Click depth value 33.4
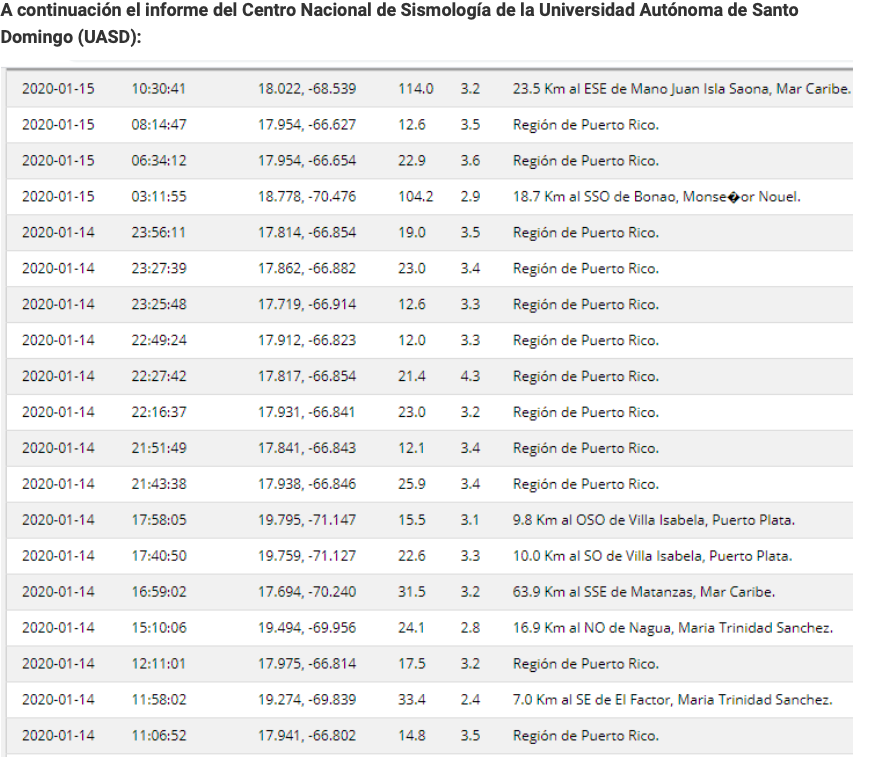The image size is (870, 757). [412, 700]
